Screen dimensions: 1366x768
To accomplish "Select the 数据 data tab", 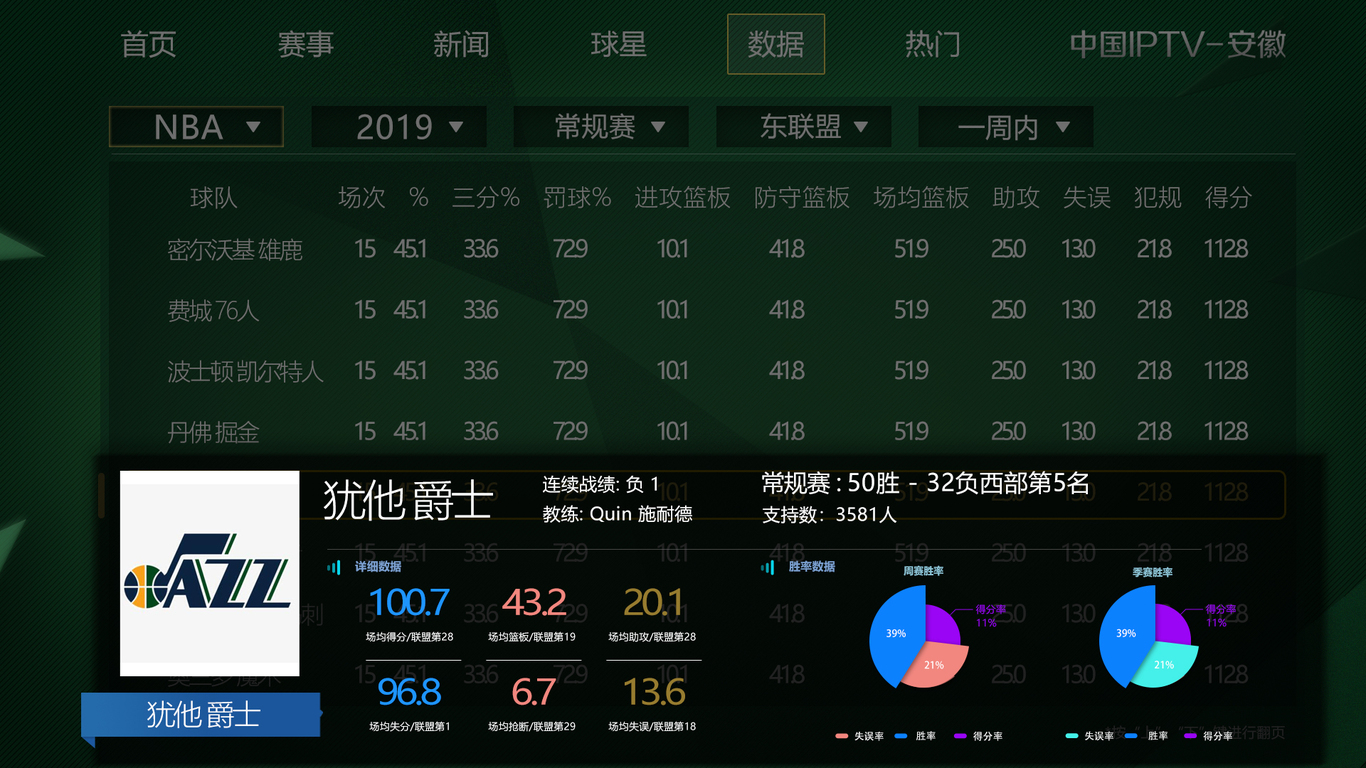I will pyautogui.click(x=776, y=44).
